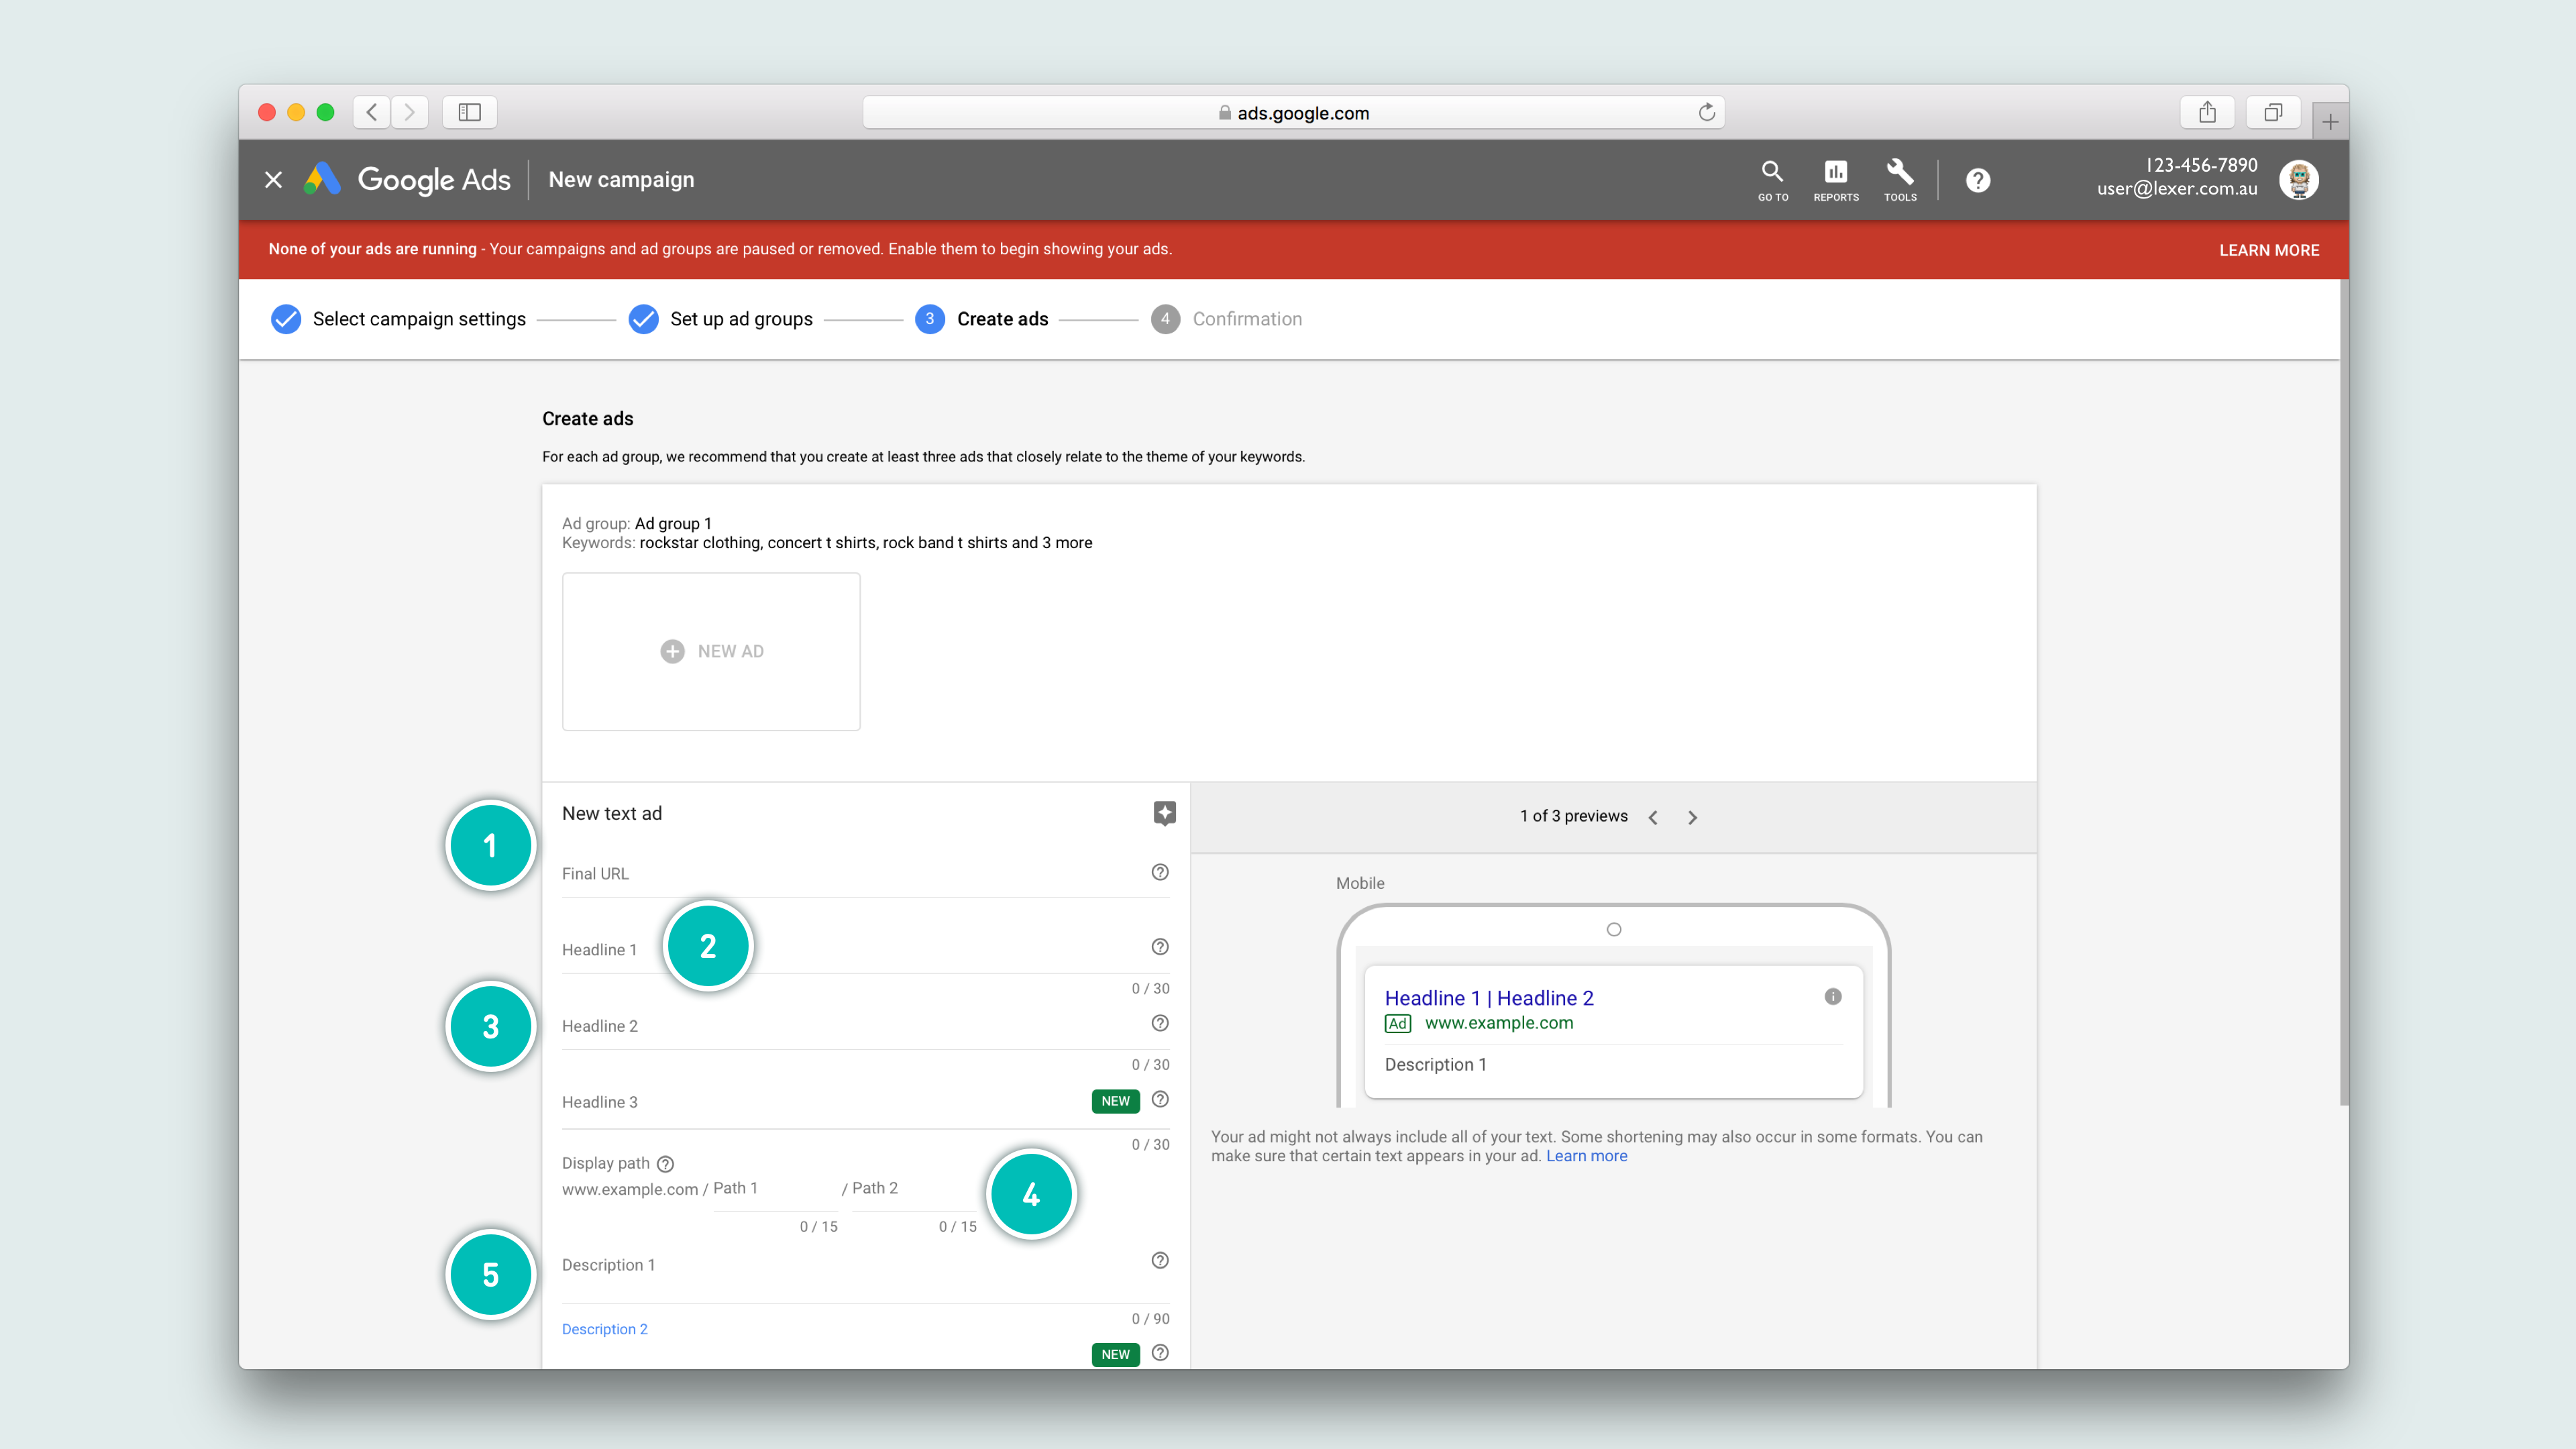Click the account avatar picture
Viewport: 2576px width, 1449px height.
[x=2298, y=180]
